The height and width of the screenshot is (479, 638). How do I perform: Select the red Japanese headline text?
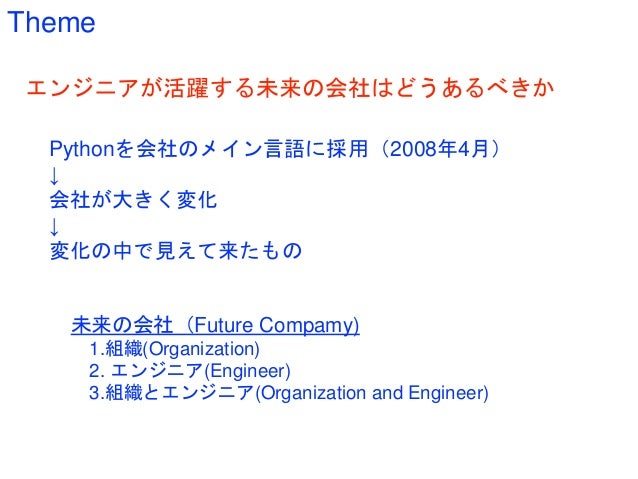pos(291,88)
